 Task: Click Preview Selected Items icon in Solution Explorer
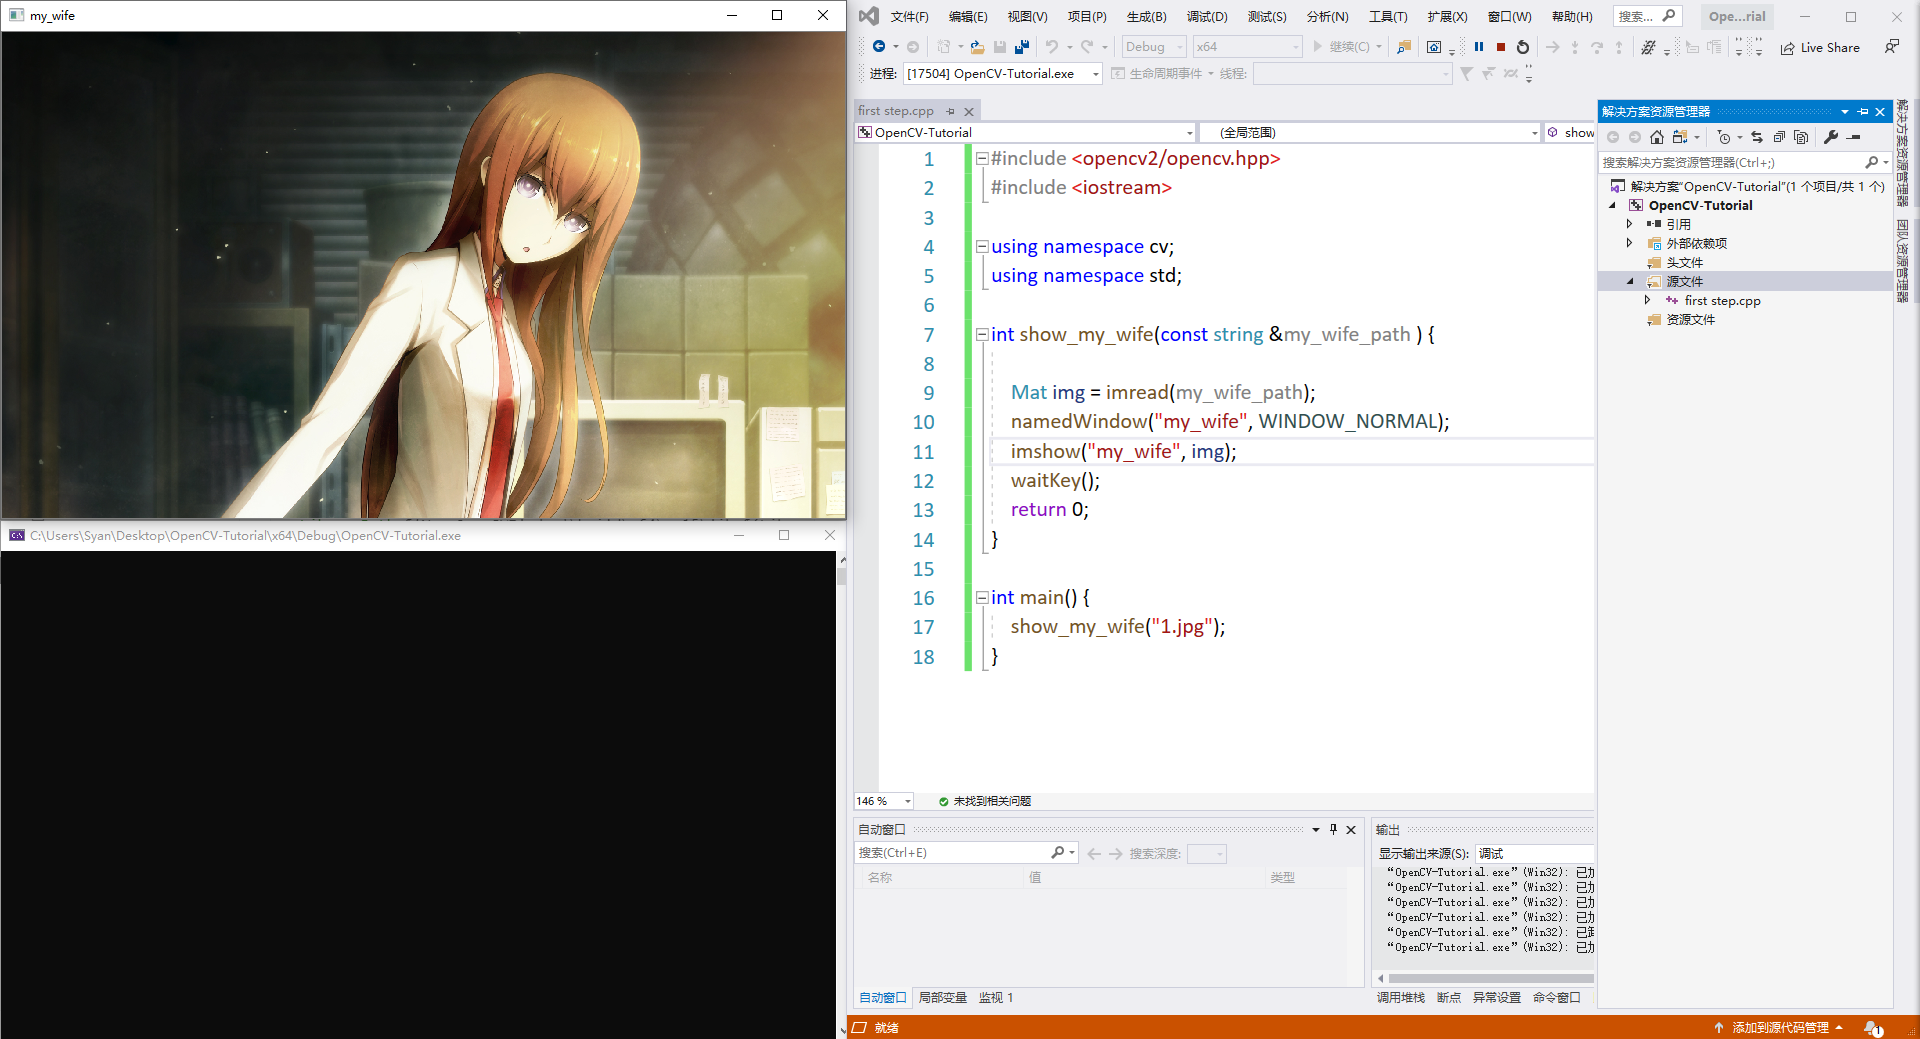1854,137
